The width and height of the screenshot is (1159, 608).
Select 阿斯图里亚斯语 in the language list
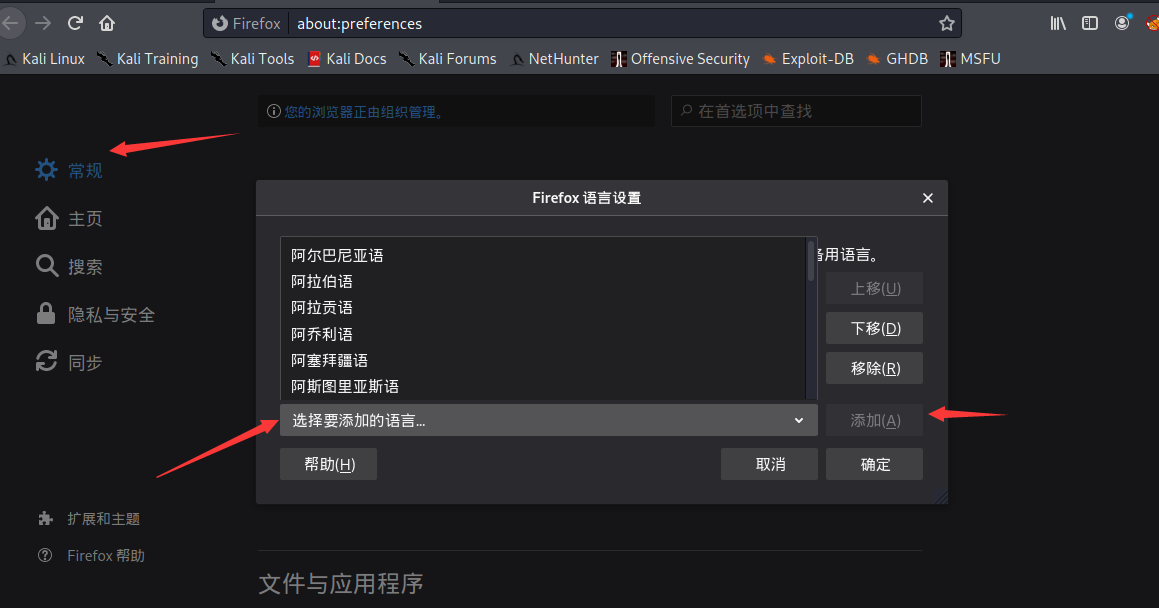[x=543, y=386]
